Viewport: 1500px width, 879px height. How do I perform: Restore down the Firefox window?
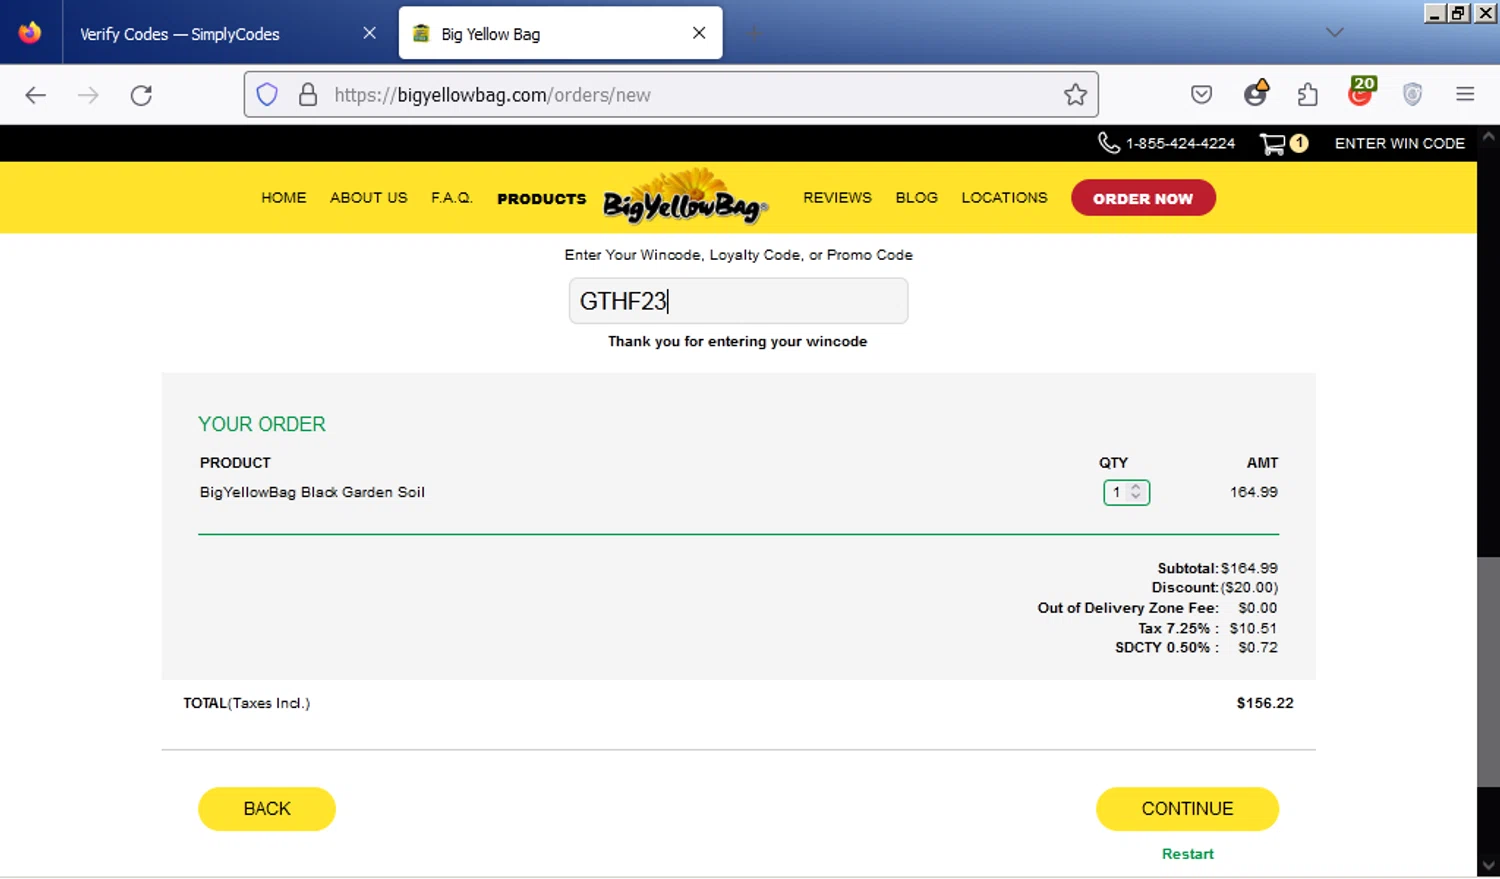click(1459, 13)
